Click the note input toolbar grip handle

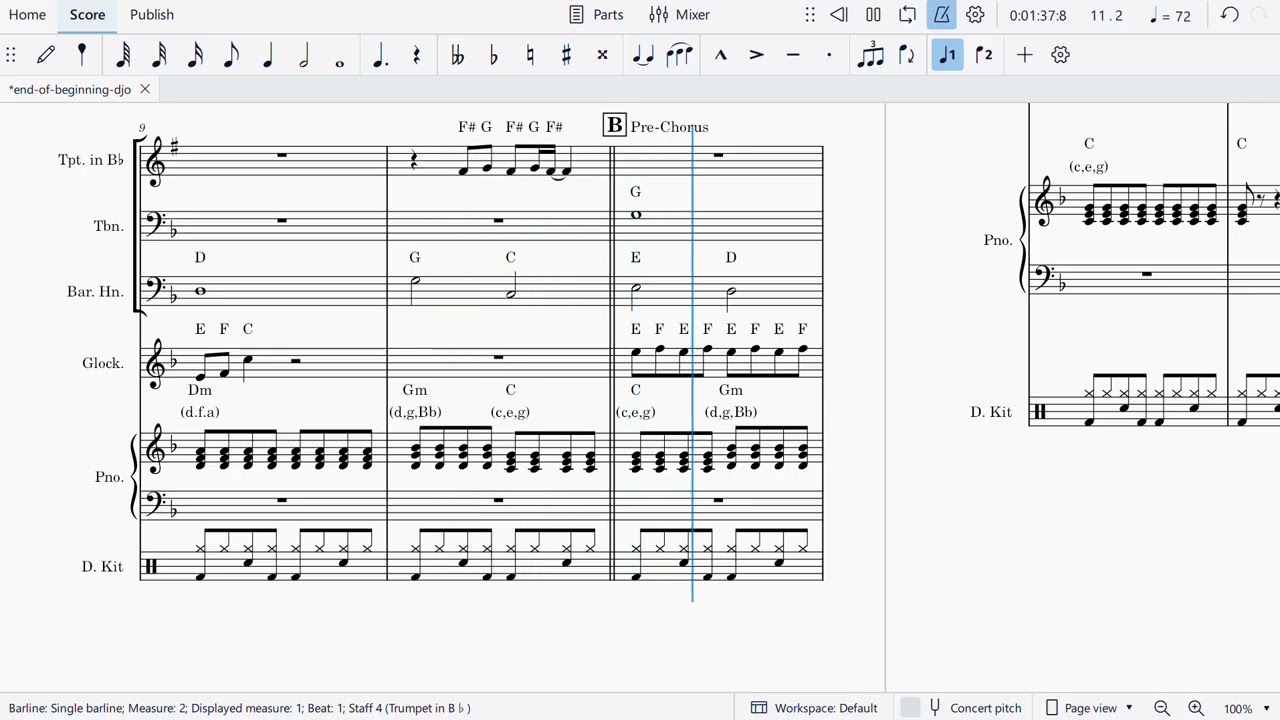tap(10, 55)
